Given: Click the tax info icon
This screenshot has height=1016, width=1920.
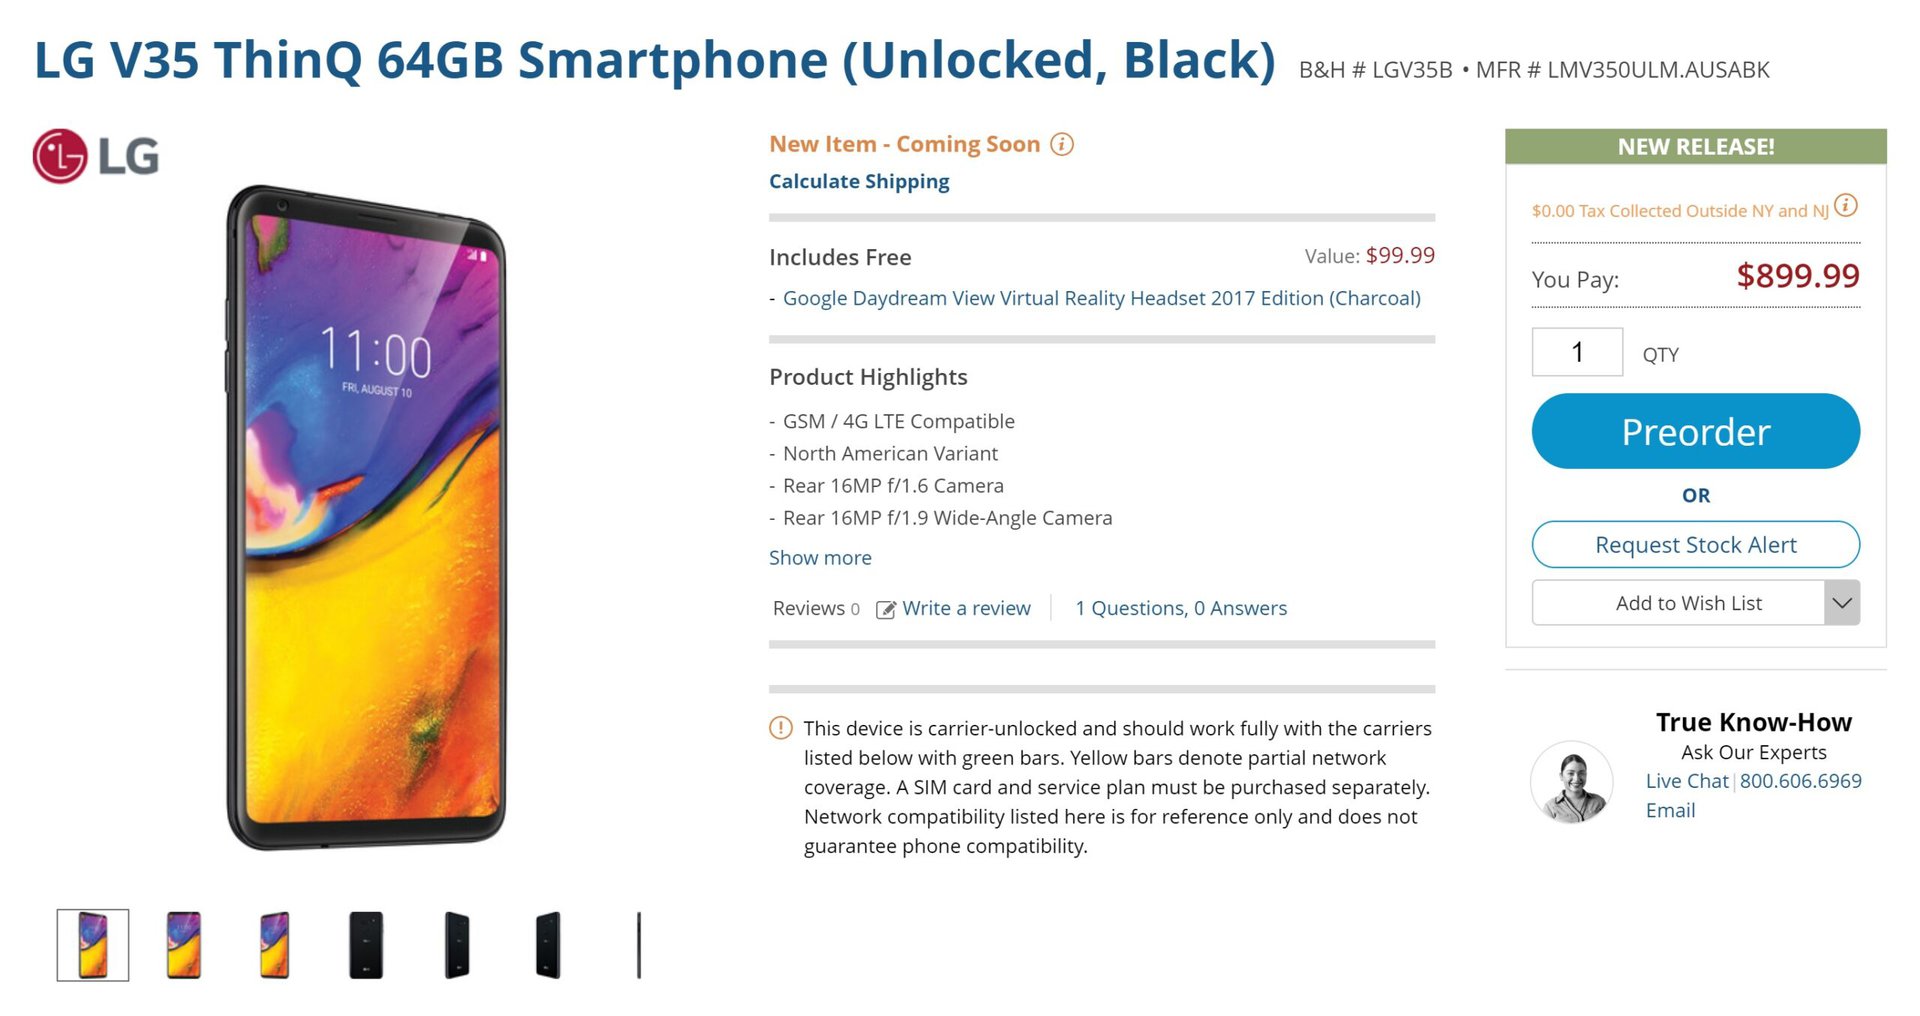Looking at the screenshot, I should point(1846,206).
